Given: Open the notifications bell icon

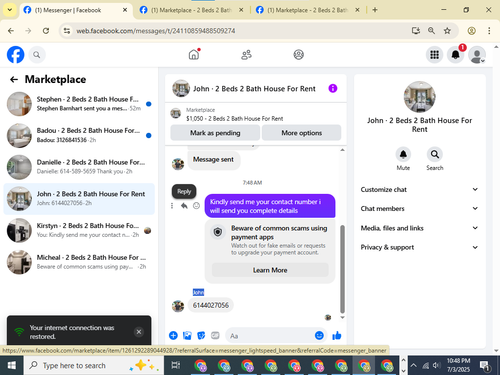Looking at the screenshot, I should click(x=455, y=55).
